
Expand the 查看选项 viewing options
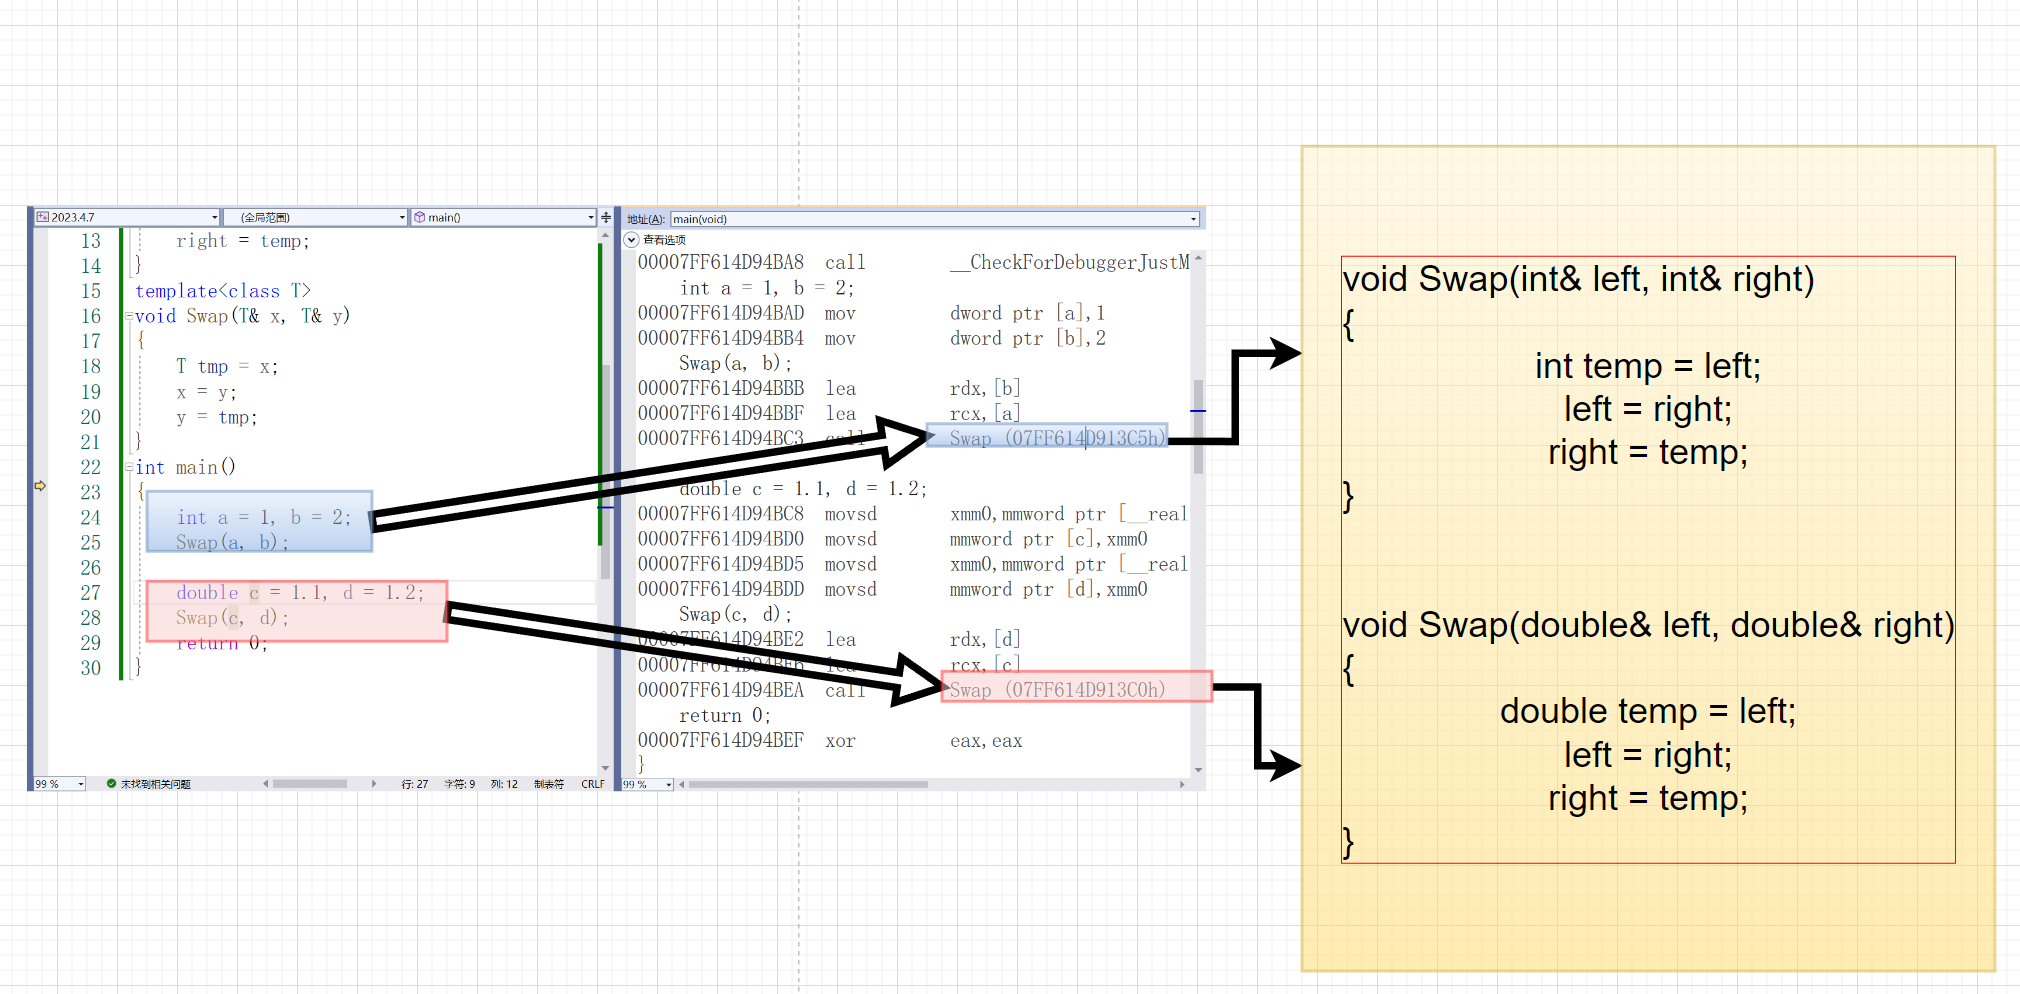click(x=631, y=240)
